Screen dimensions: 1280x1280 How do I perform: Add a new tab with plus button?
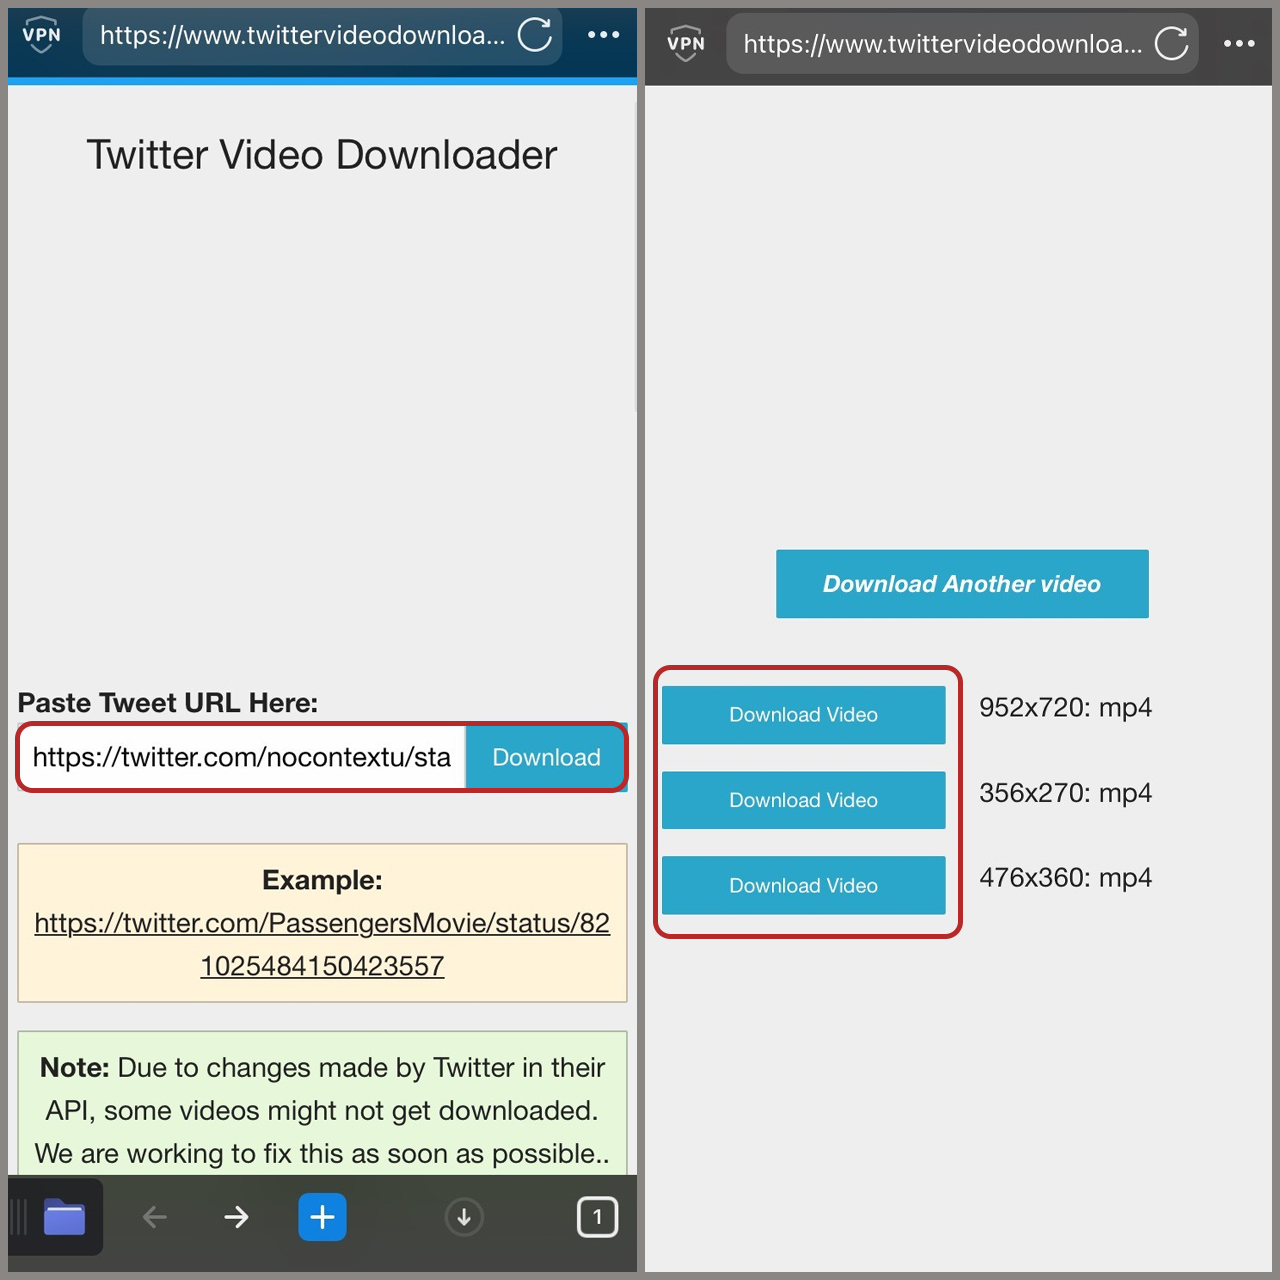(322, 1217)
